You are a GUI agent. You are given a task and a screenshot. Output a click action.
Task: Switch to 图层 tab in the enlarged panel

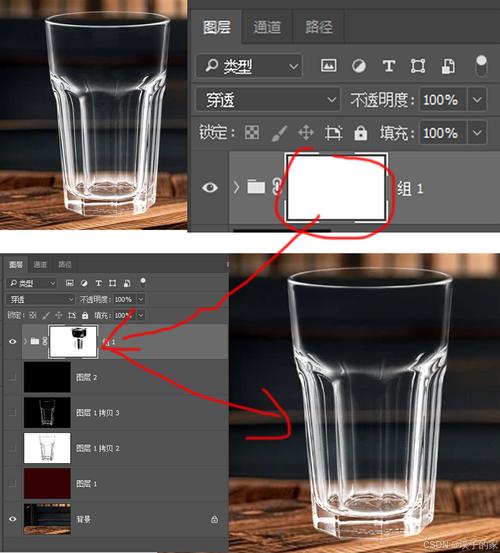point(217,27)
